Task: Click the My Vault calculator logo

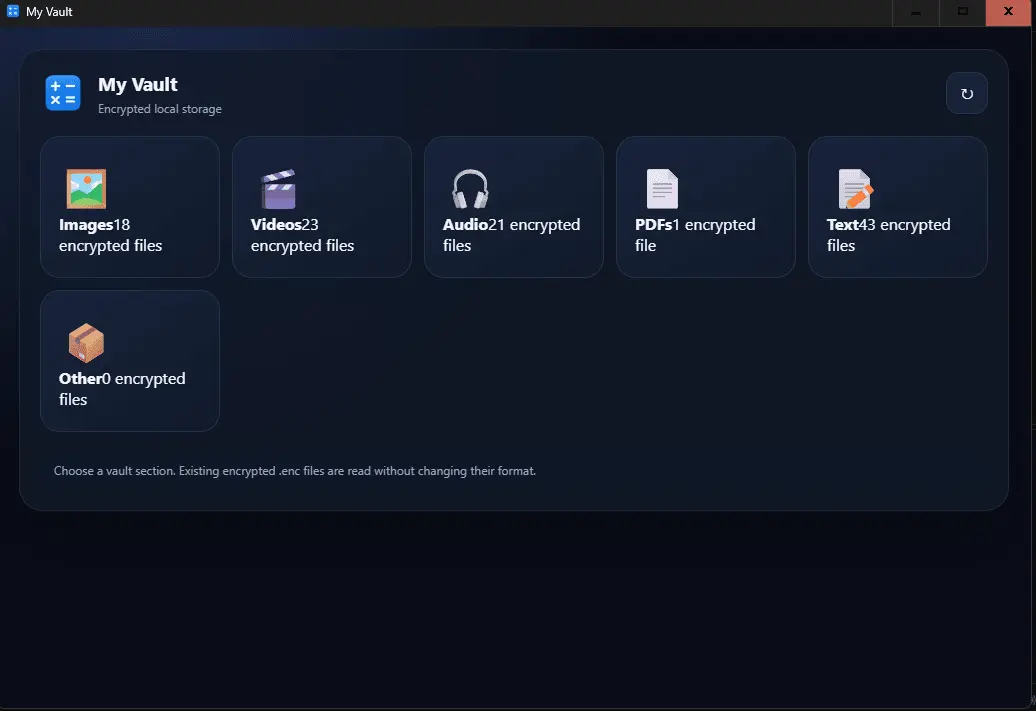Action: (x=63, y=93)
